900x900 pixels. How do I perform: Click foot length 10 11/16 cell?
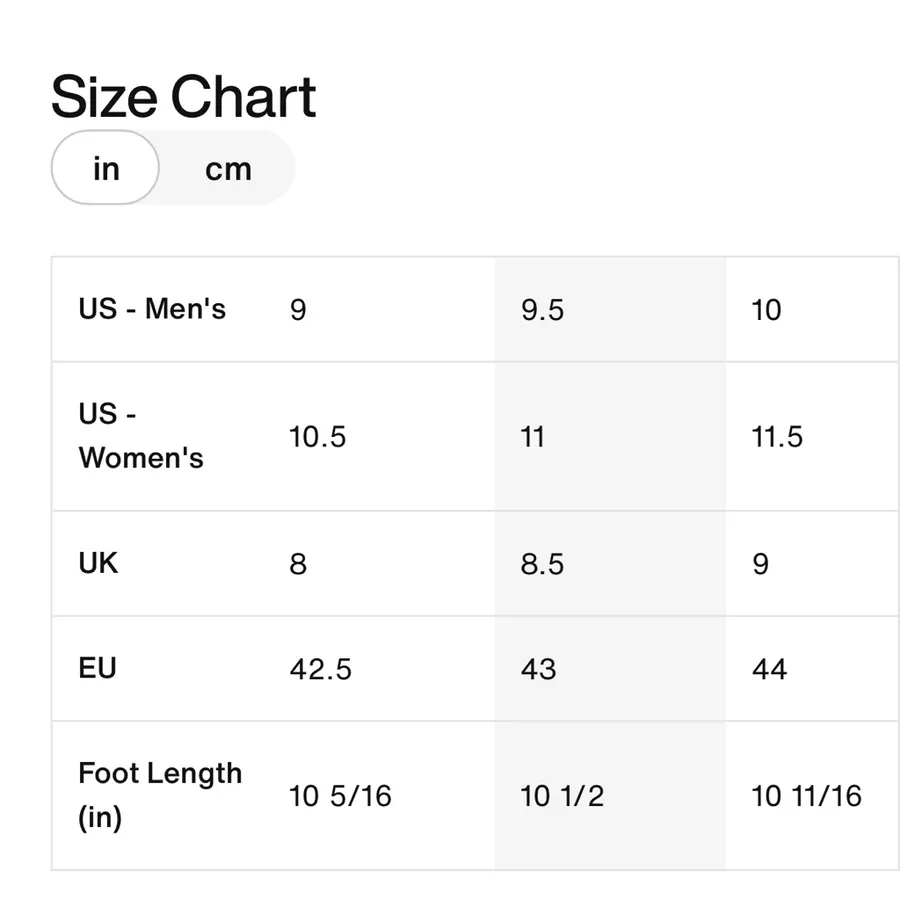click(x=812, y=796)
